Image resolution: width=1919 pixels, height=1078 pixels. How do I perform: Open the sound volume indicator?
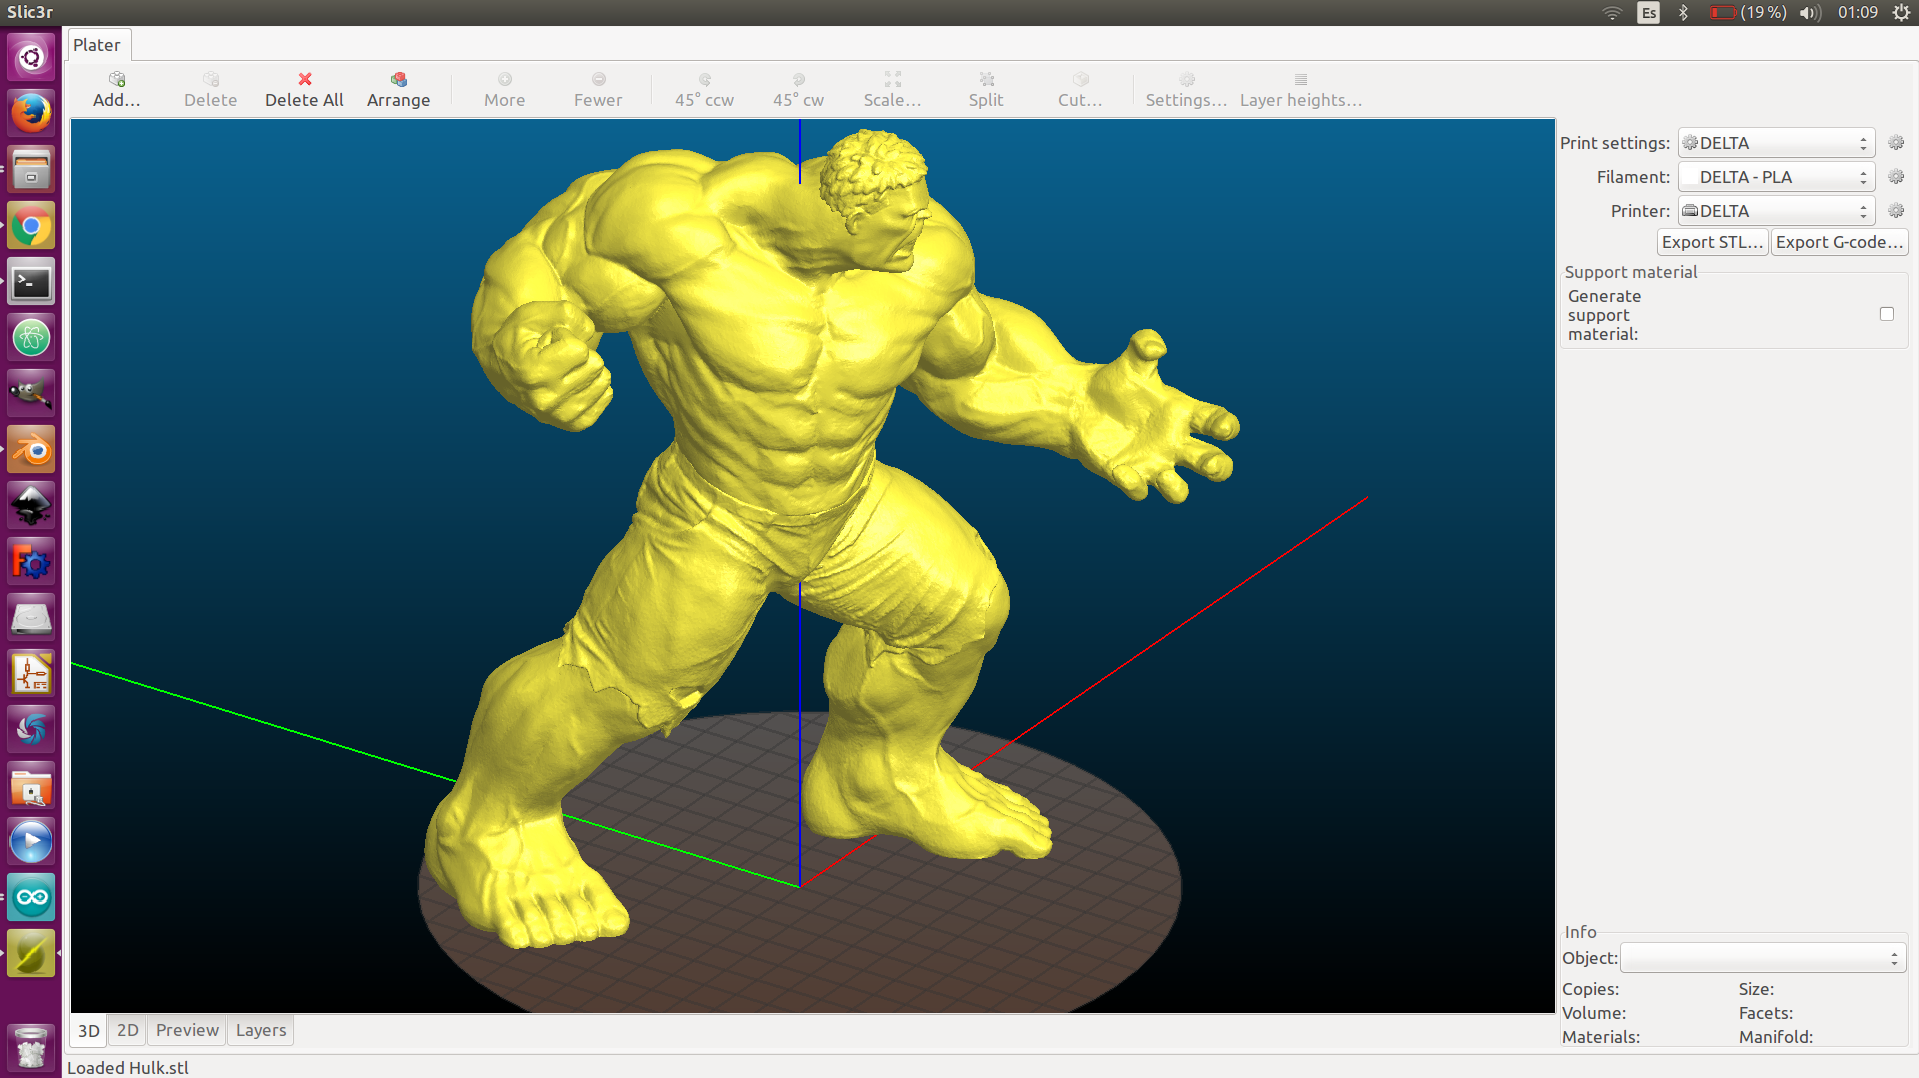[1810, 13]
